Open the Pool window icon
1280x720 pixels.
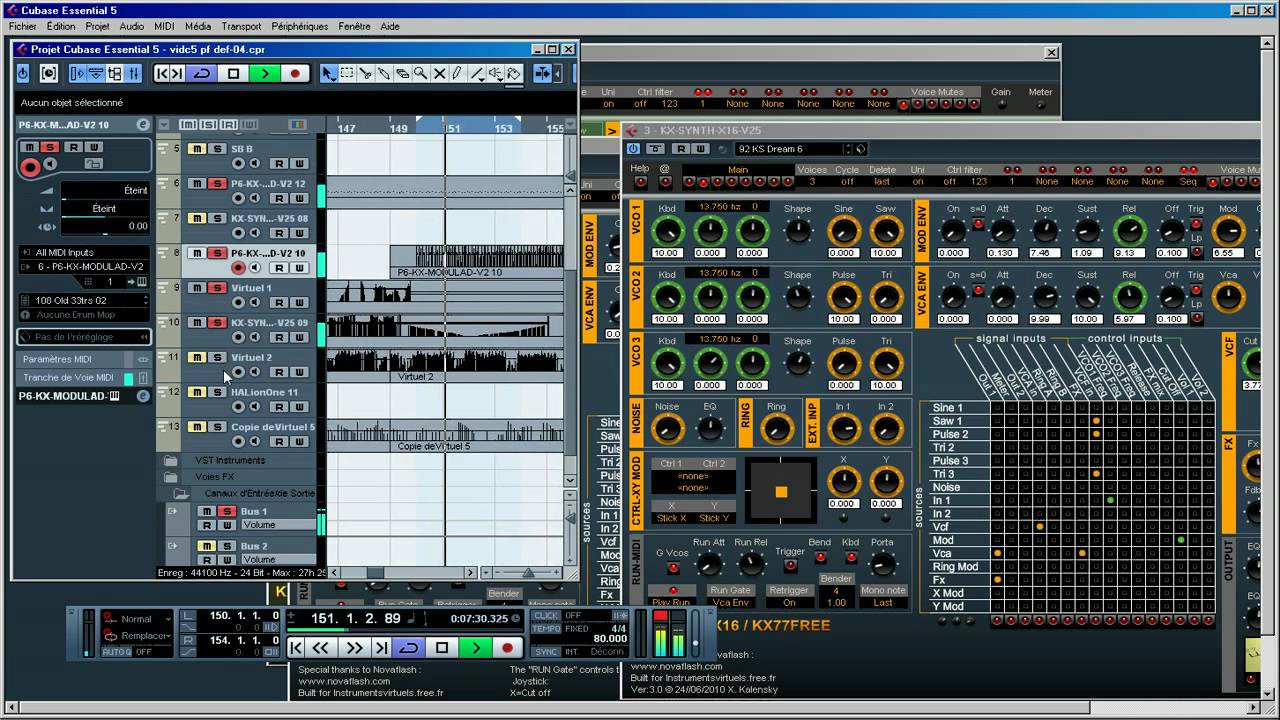[115, 73]
